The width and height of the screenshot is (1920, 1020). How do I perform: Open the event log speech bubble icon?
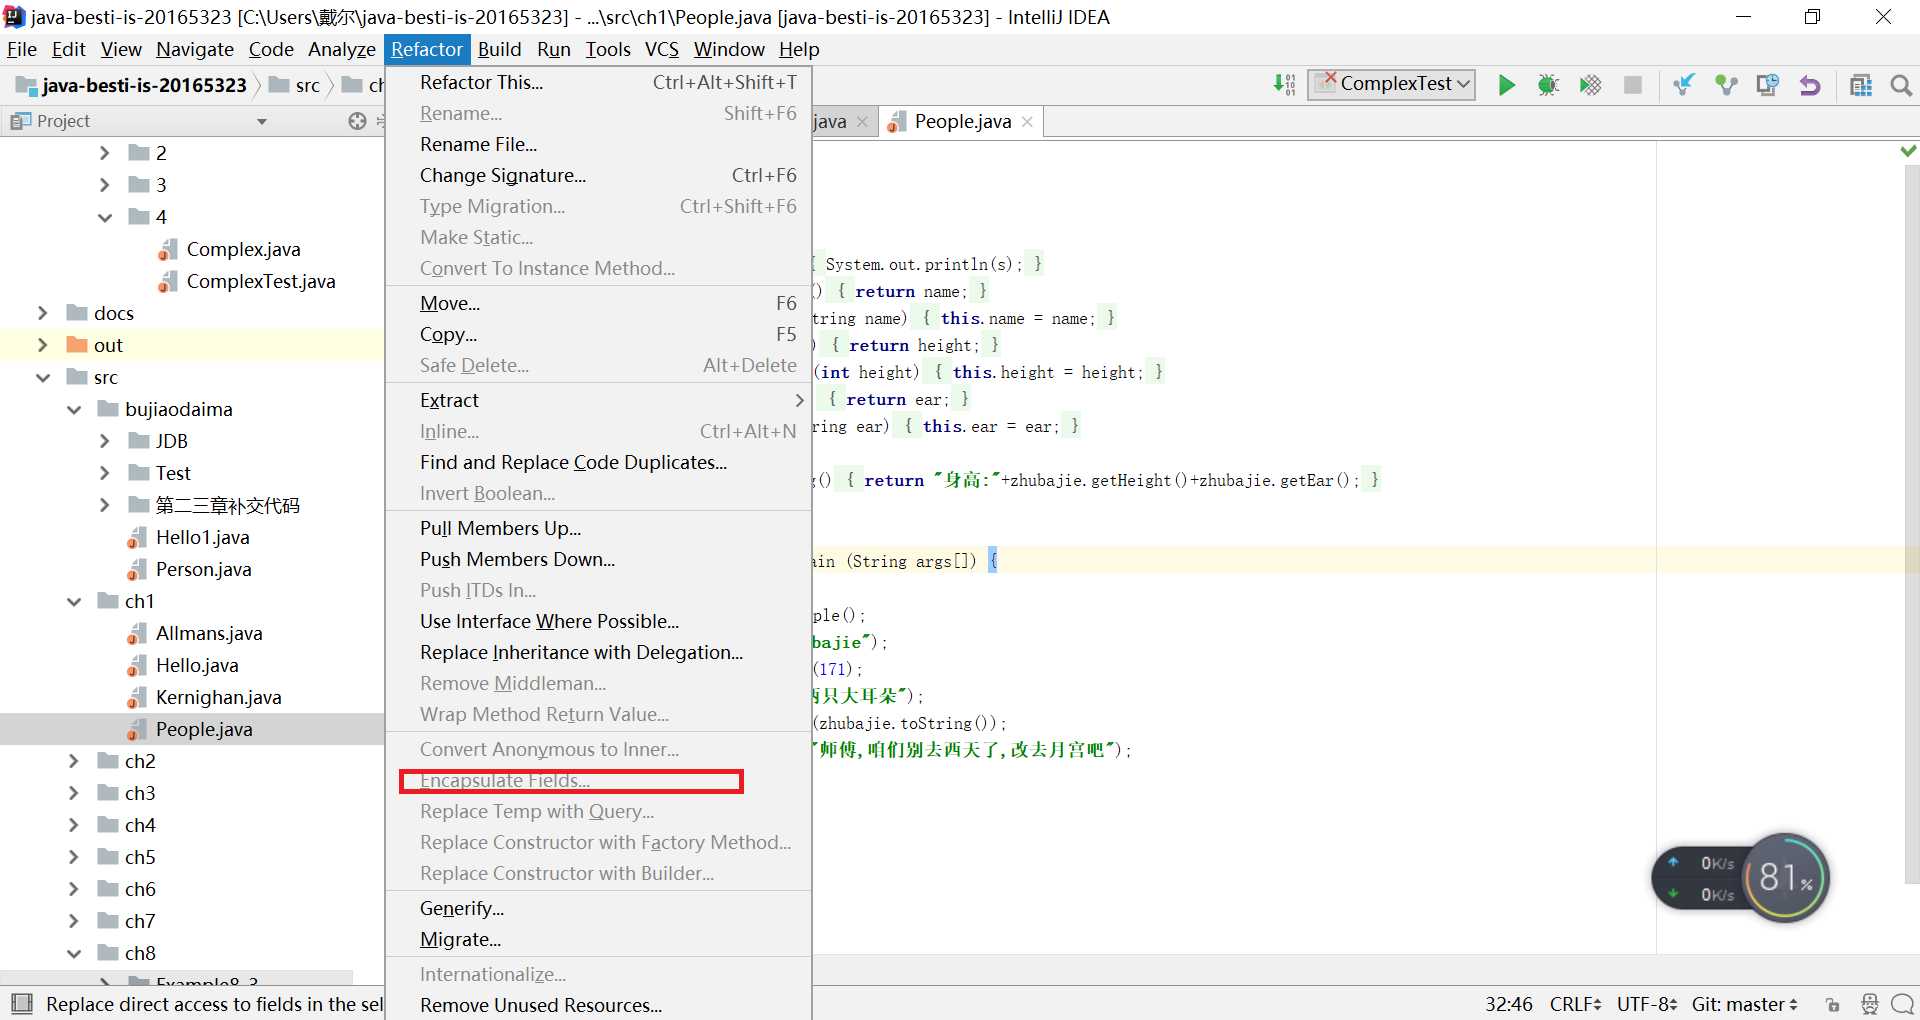1903,1004
